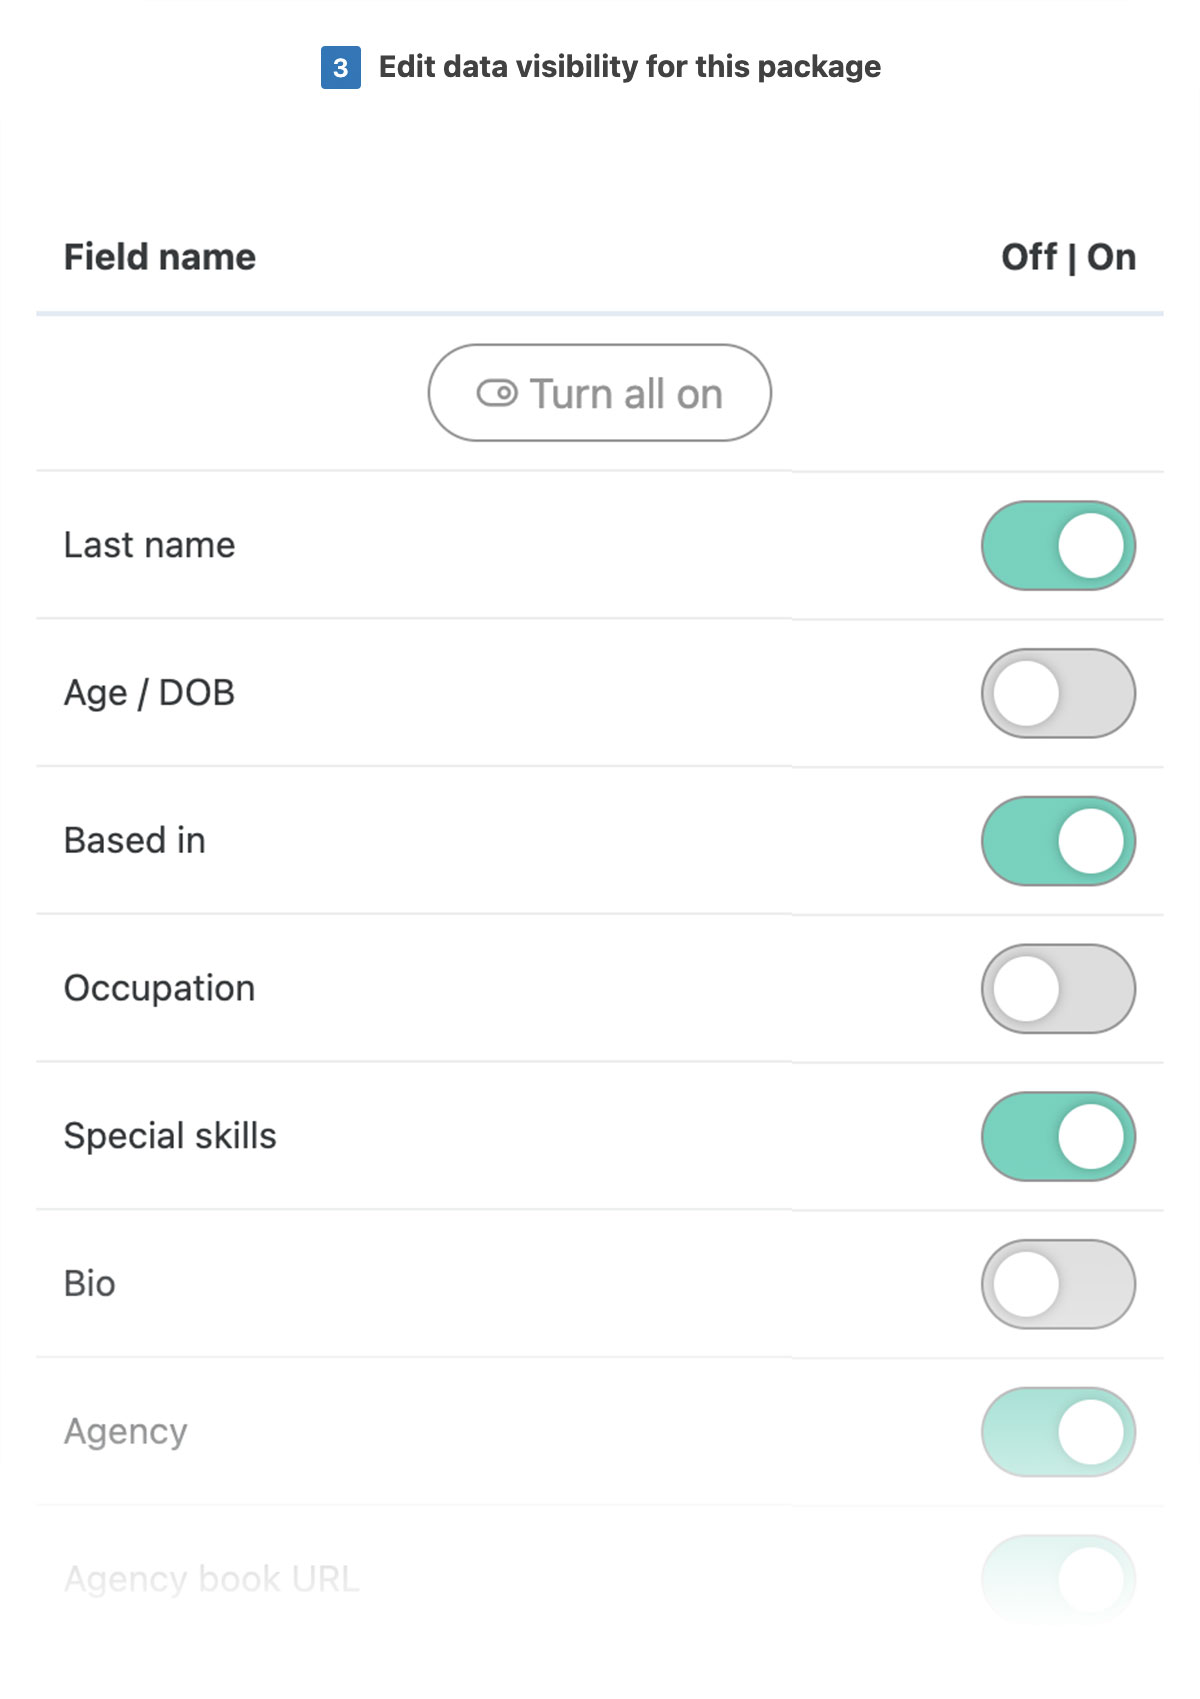Click the Turn all on button

click(600, 393)
